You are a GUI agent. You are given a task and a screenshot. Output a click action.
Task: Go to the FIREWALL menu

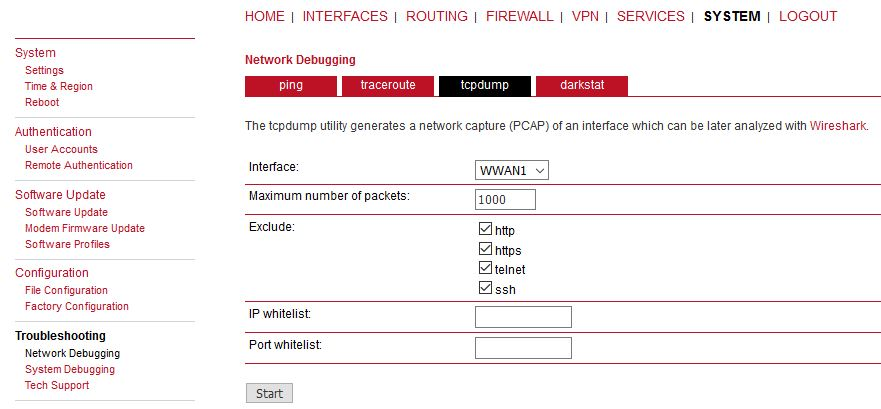[x=519, y=16]
